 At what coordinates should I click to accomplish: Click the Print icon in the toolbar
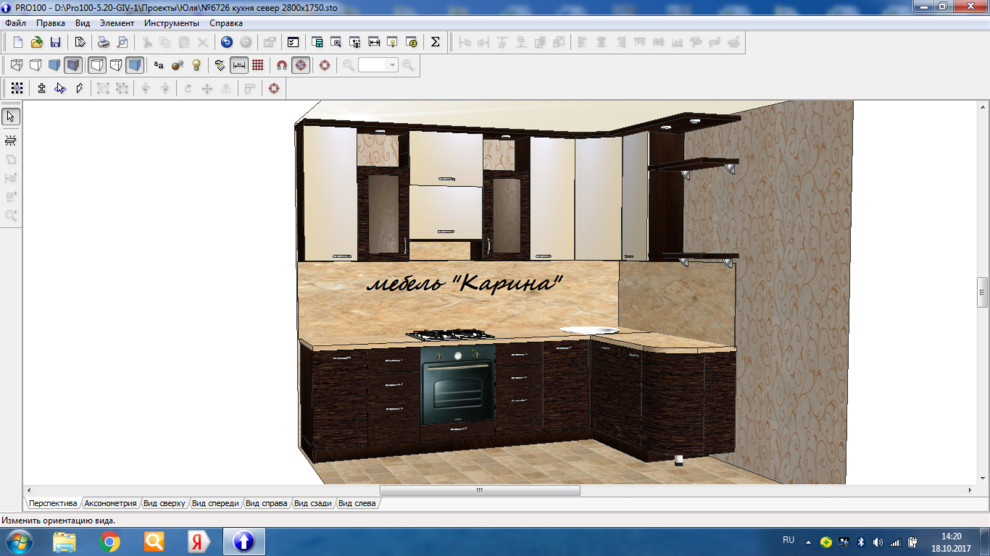[x=102, y=42]
